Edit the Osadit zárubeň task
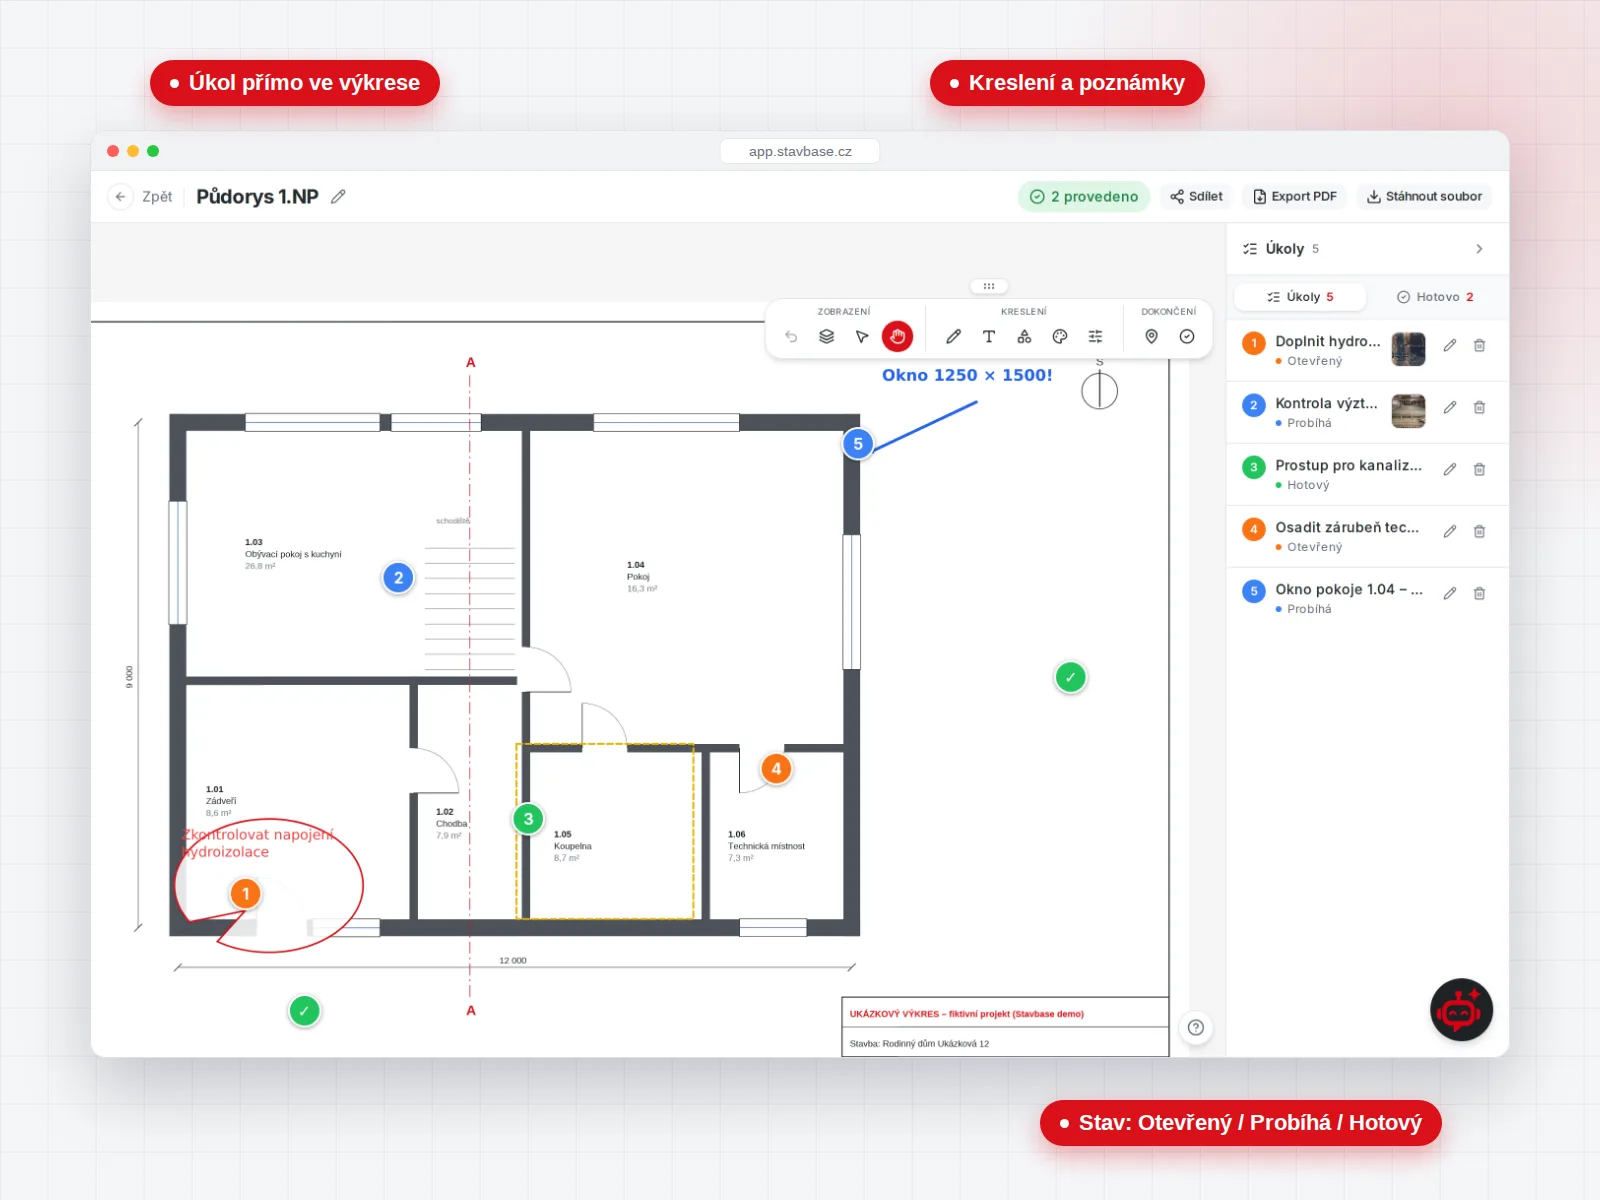This screenshot has height=1200, width=1600. point(1450,531)
